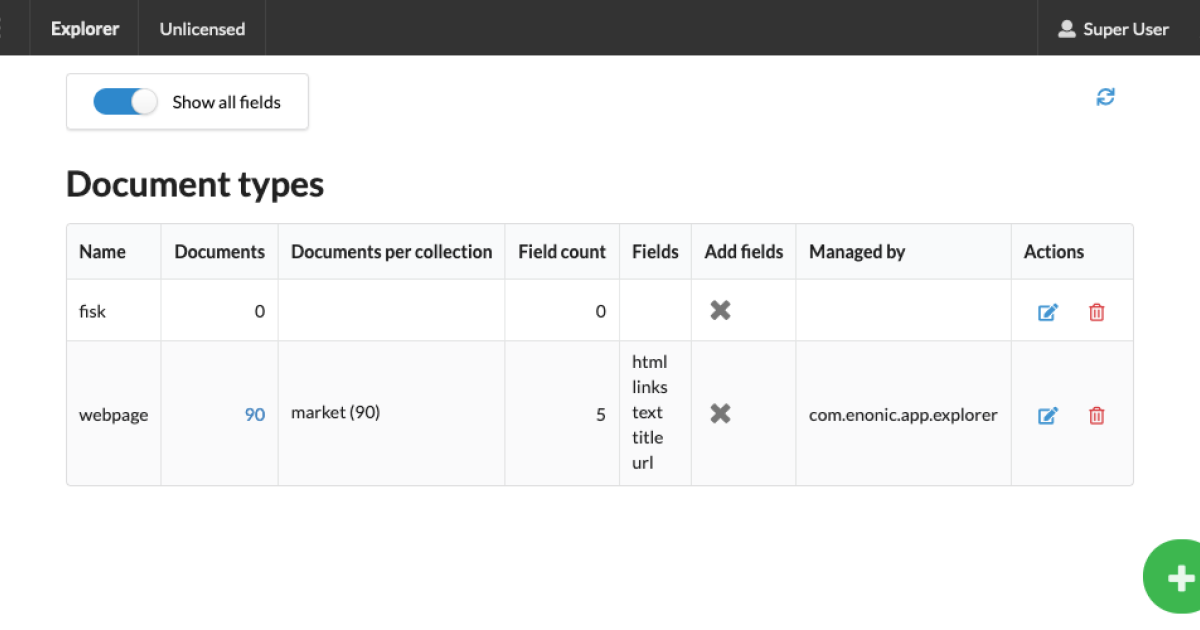This screenshot has height=630, width=1200.
Task: Click the Documents column header
Action: pos(219,251)
